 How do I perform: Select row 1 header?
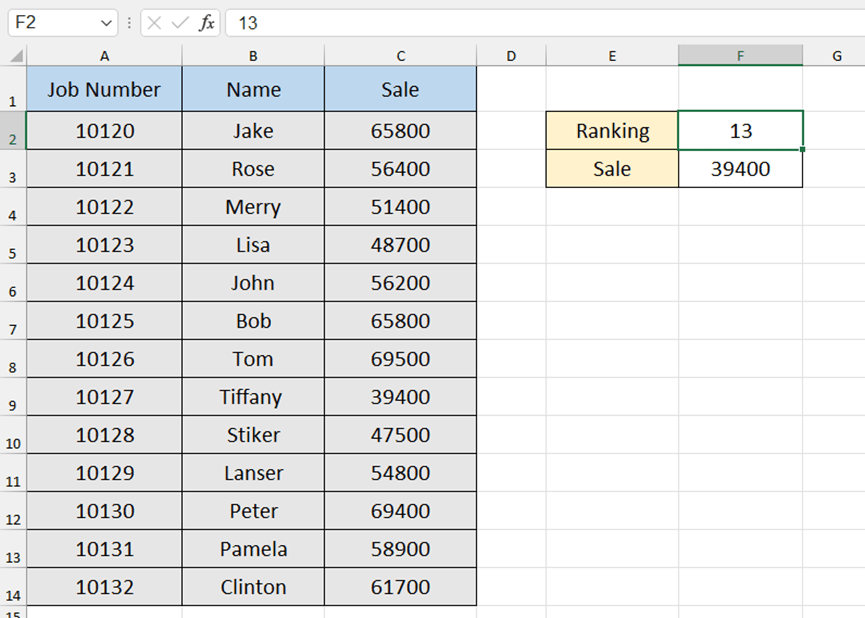[x=13, y=89]
